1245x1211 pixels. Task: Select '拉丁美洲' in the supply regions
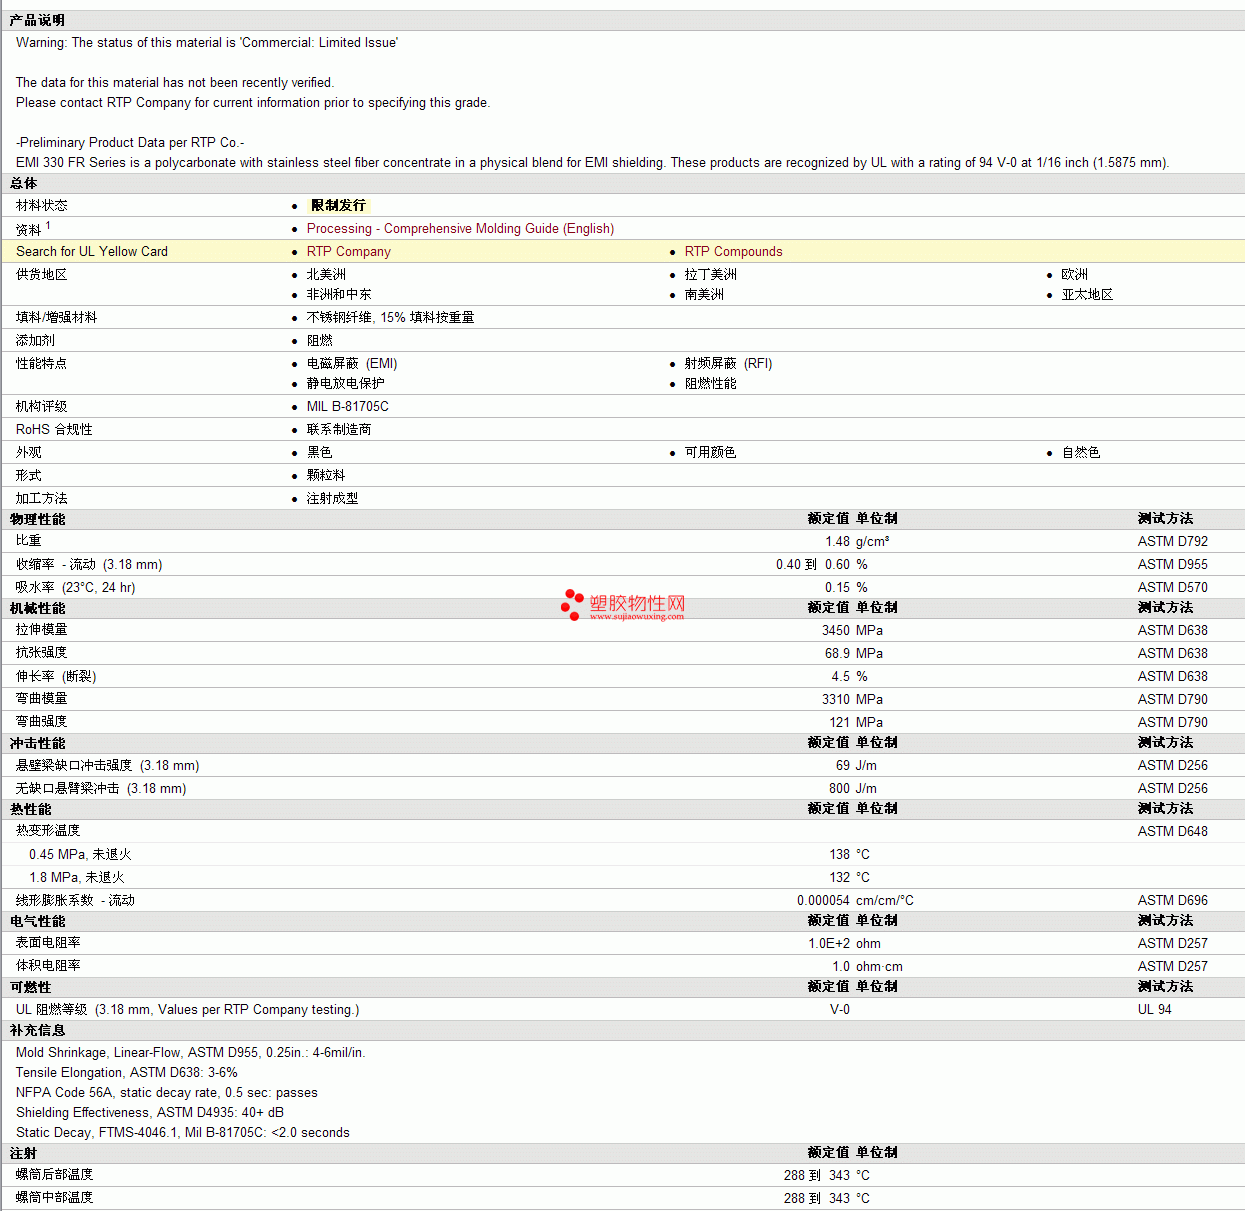click(x=710, y=274)
